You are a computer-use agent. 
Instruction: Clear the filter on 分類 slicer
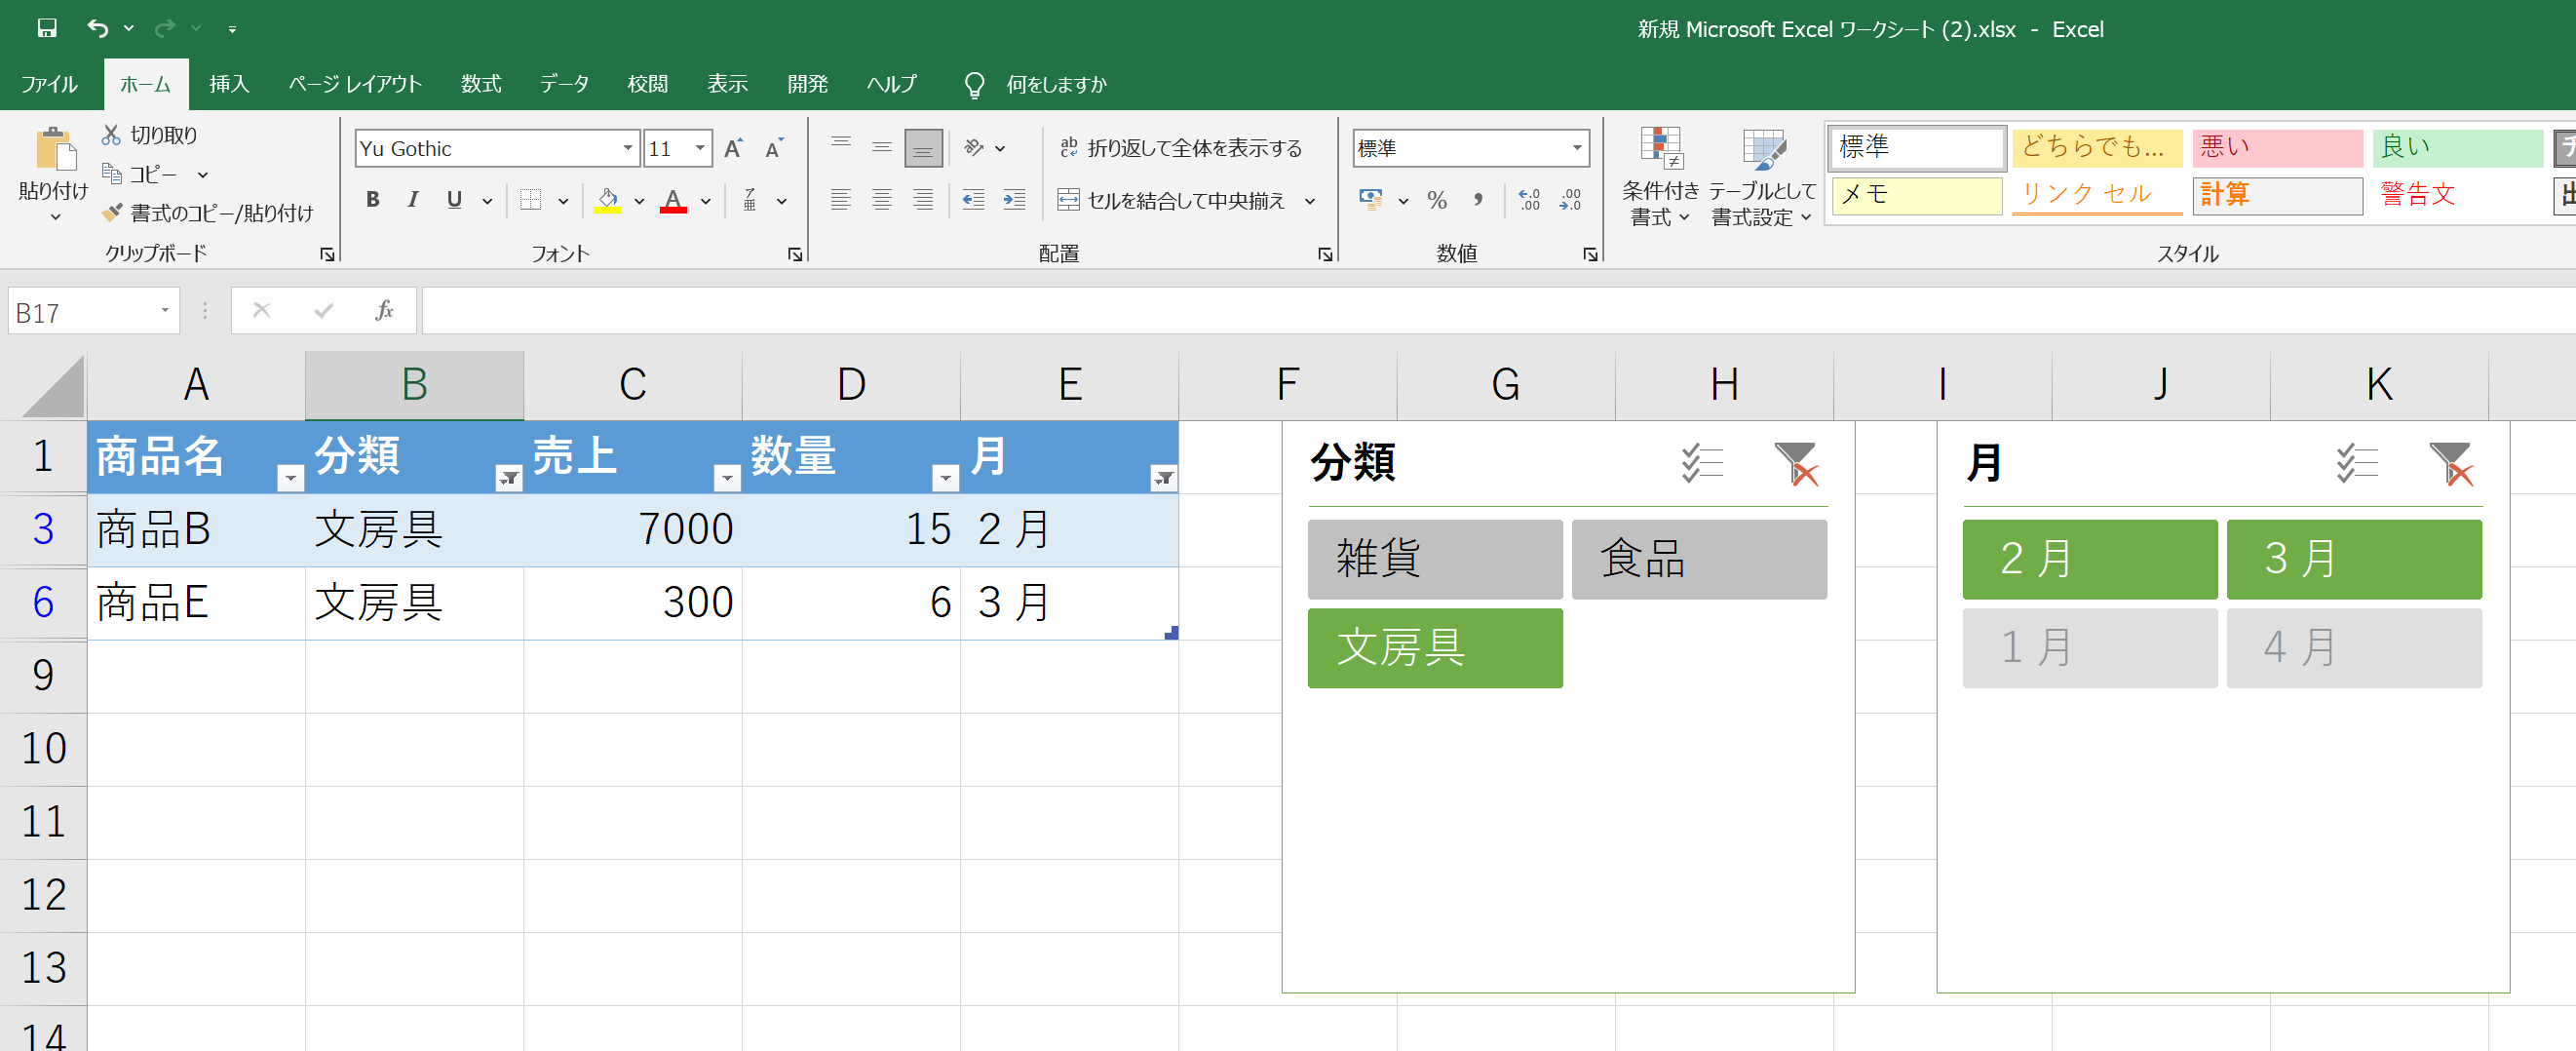tap(1796, 464)
